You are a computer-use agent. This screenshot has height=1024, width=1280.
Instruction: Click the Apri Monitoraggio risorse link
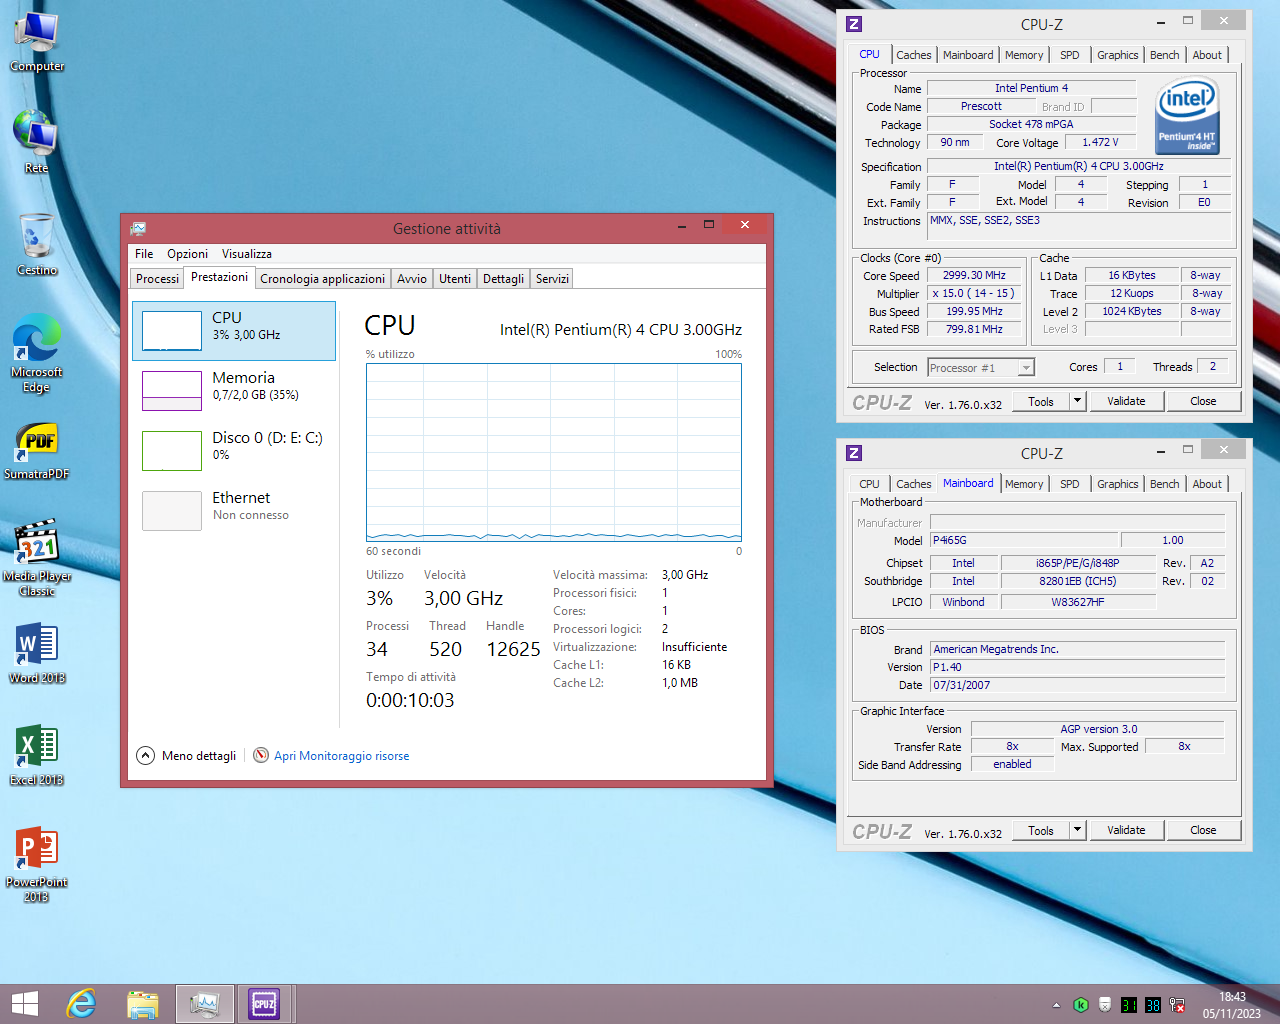coord(341,756)
